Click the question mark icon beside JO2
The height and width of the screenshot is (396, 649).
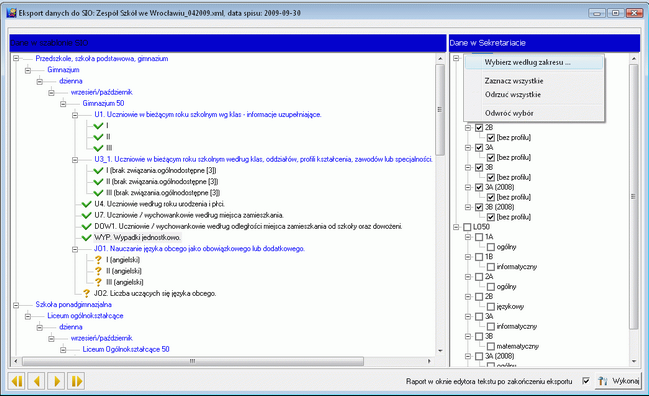86,293
